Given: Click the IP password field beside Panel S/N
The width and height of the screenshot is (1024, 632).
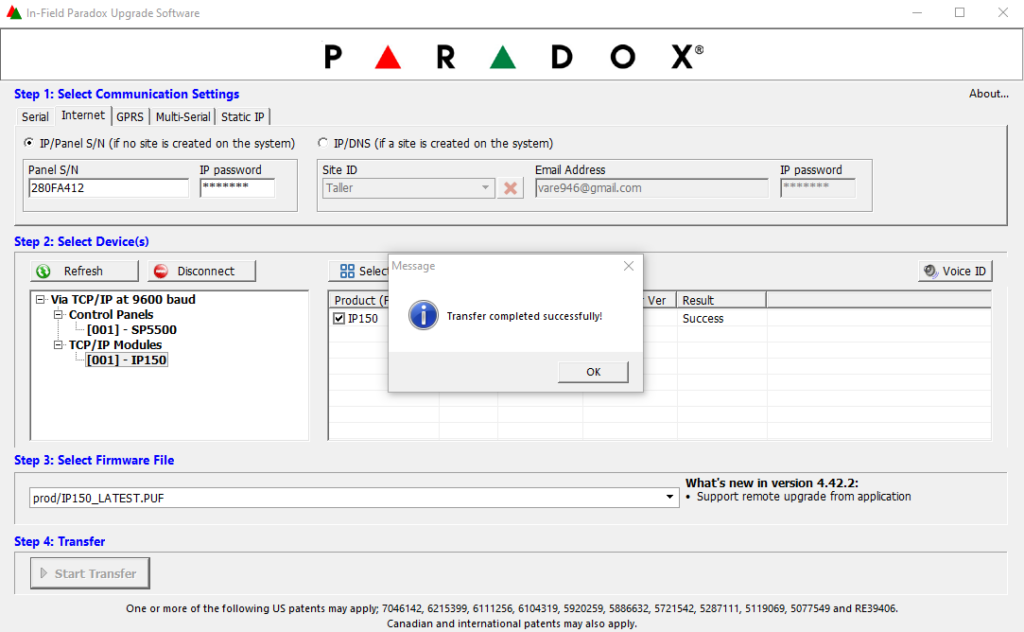Looking at the screenshot, I should tap(237, 188).
